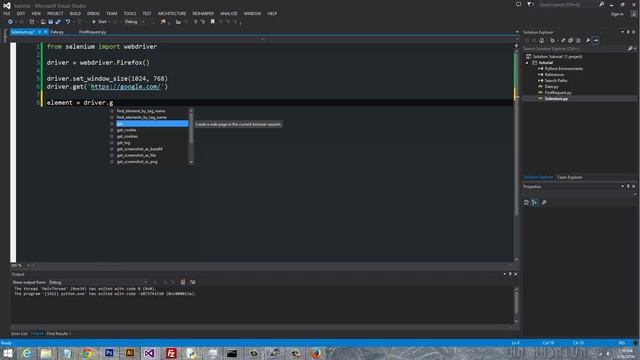Click the bookmark toolbar icon
The width and height of the screenshot is (640, 360).
pos(213,22)
